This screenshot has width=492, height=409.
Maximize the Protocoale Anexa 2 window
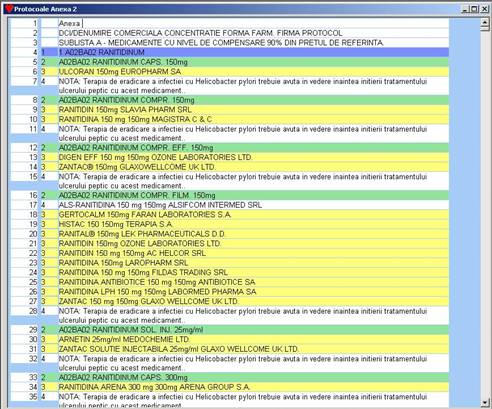tap(474, 9)
